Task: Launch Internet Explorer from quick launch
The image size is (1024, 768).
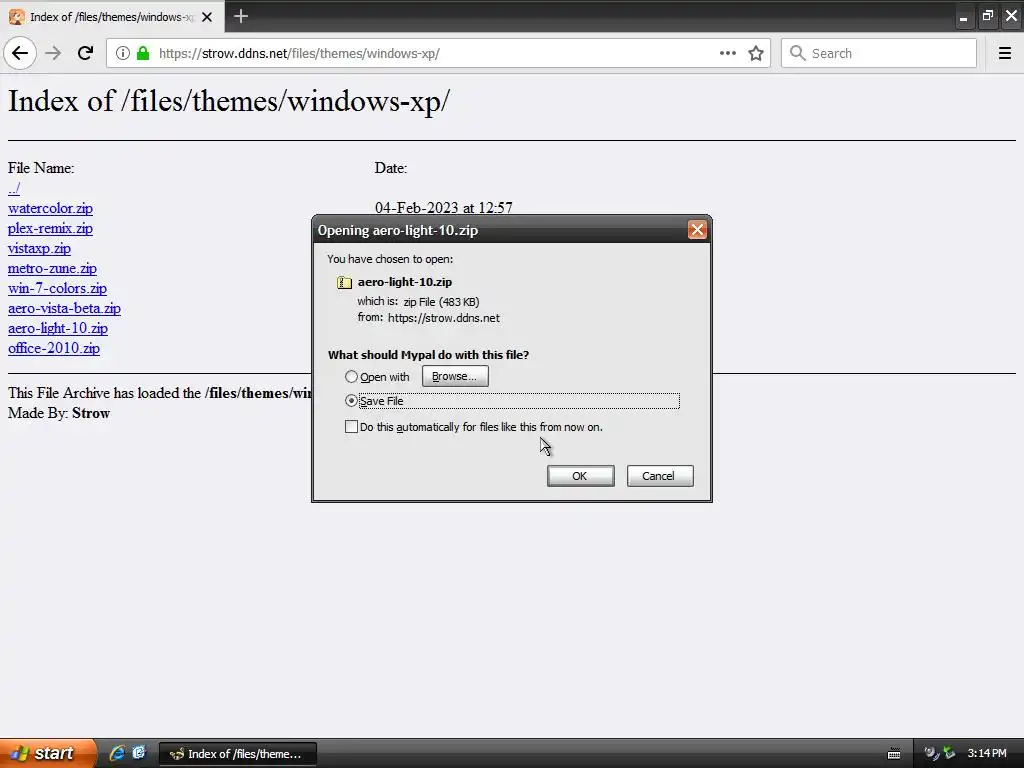Action: click(117, 753)
